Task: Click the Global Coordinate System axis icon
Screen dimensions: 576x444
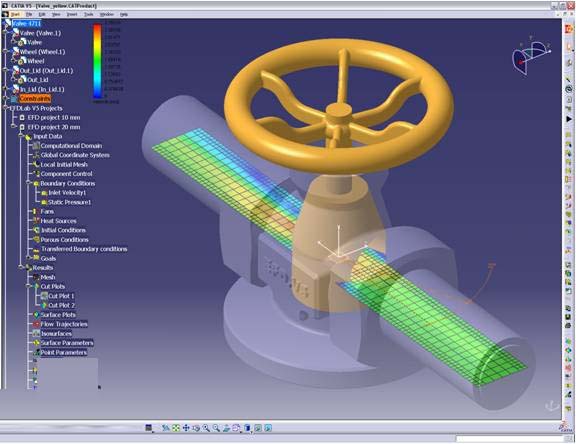Action: click(36, 155)
